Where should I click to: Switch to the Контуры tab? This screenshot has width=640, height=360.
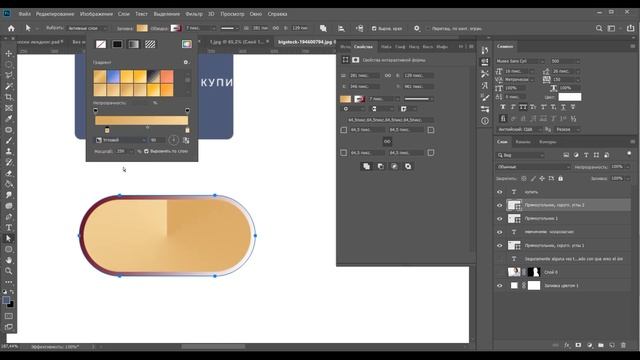pos(547,142)
